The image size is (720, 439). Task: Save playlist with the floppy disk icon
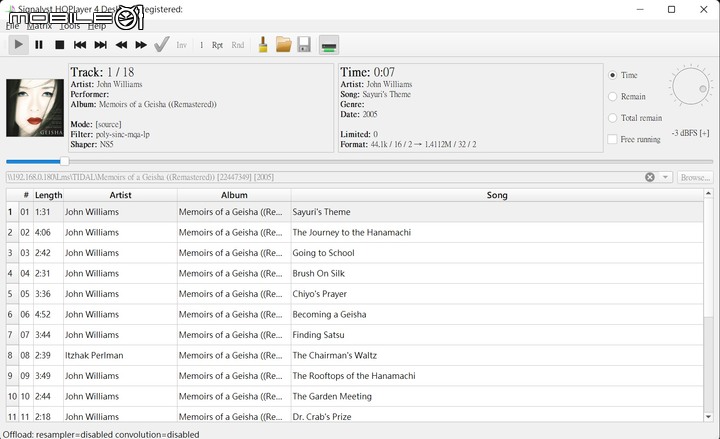pyautogui.click(x=304, y=45)
